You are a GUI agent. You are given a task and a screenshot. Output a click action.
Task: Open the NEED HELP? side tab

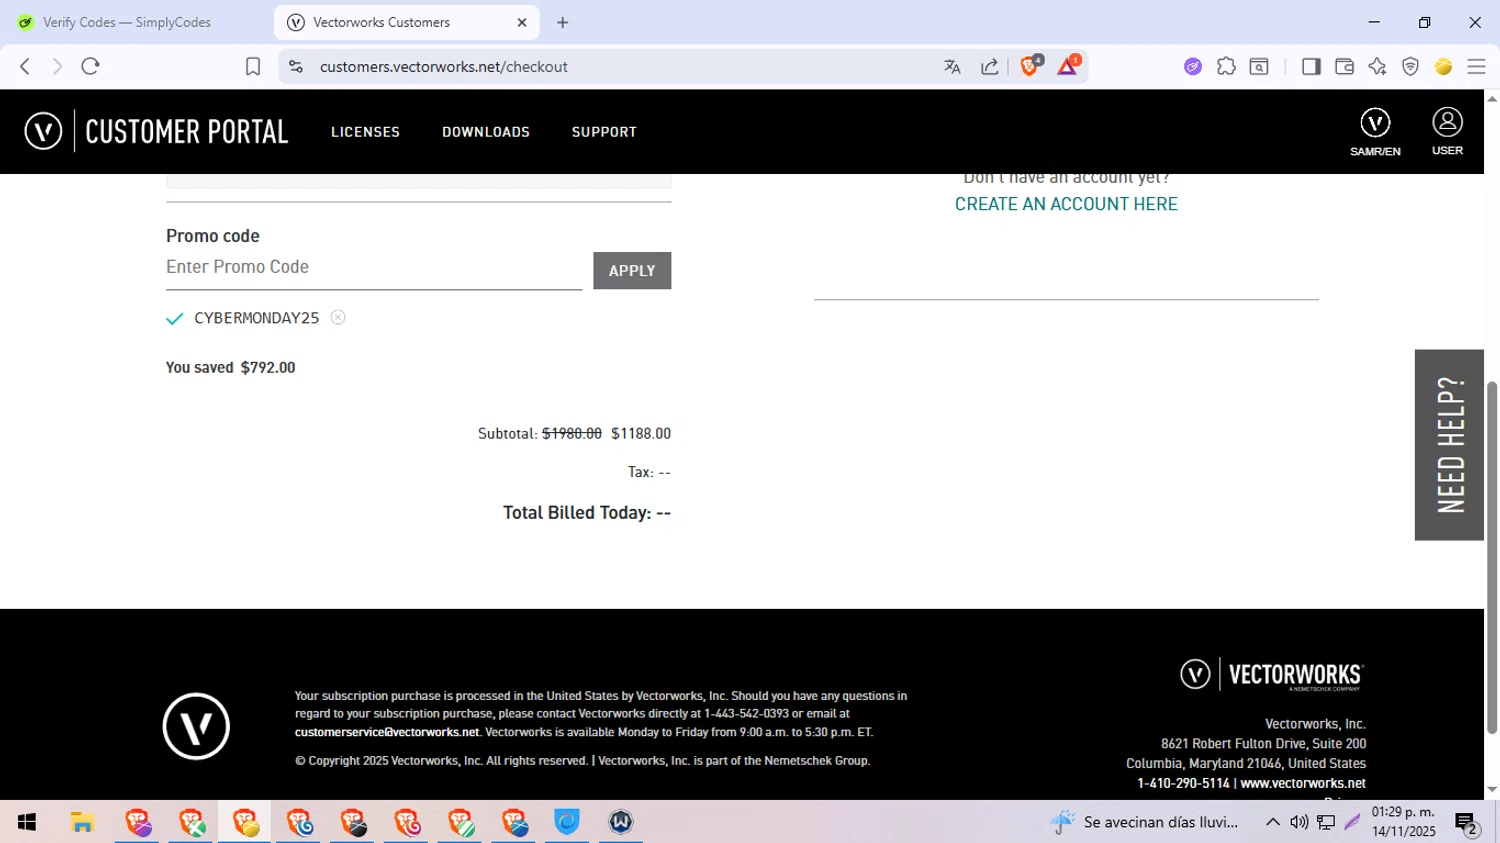(x=1449, y=445)
